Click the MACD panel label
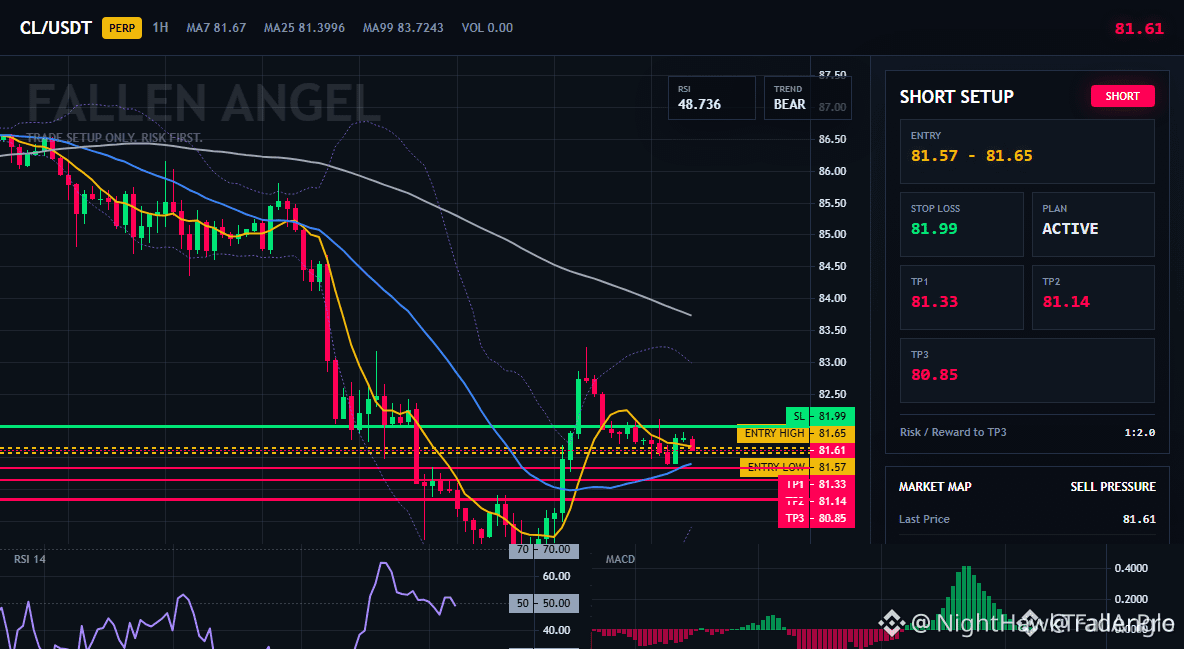The height and width of the screenshot is (649, 1184). pyautogui.click(x=620, y=559)
